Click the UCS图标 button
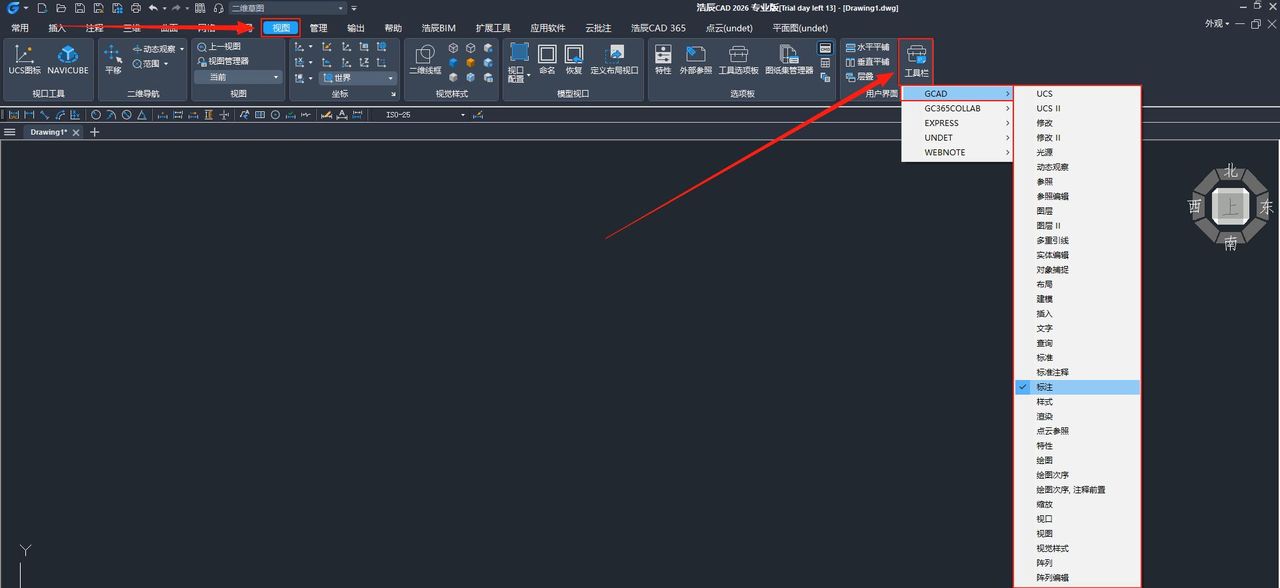The height and width of the screenshot is (588, 1280). [25, 61]
